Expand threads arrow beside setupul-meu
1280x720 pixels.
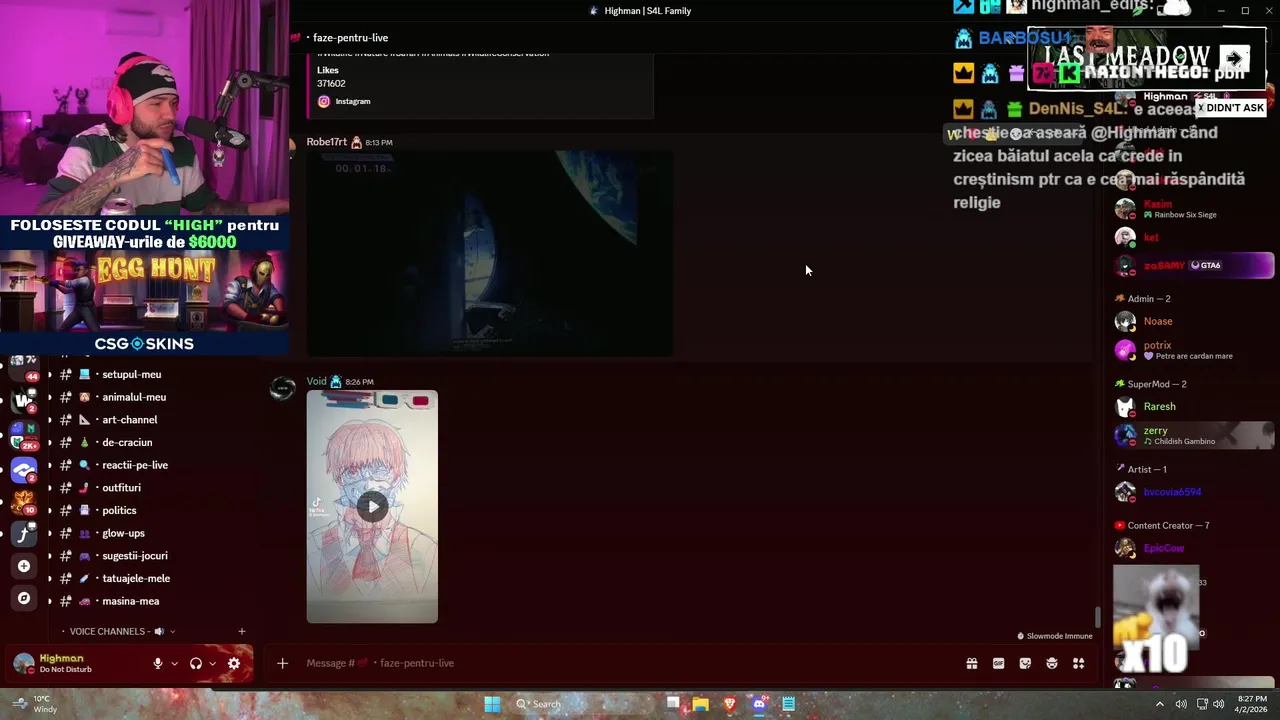49,374
